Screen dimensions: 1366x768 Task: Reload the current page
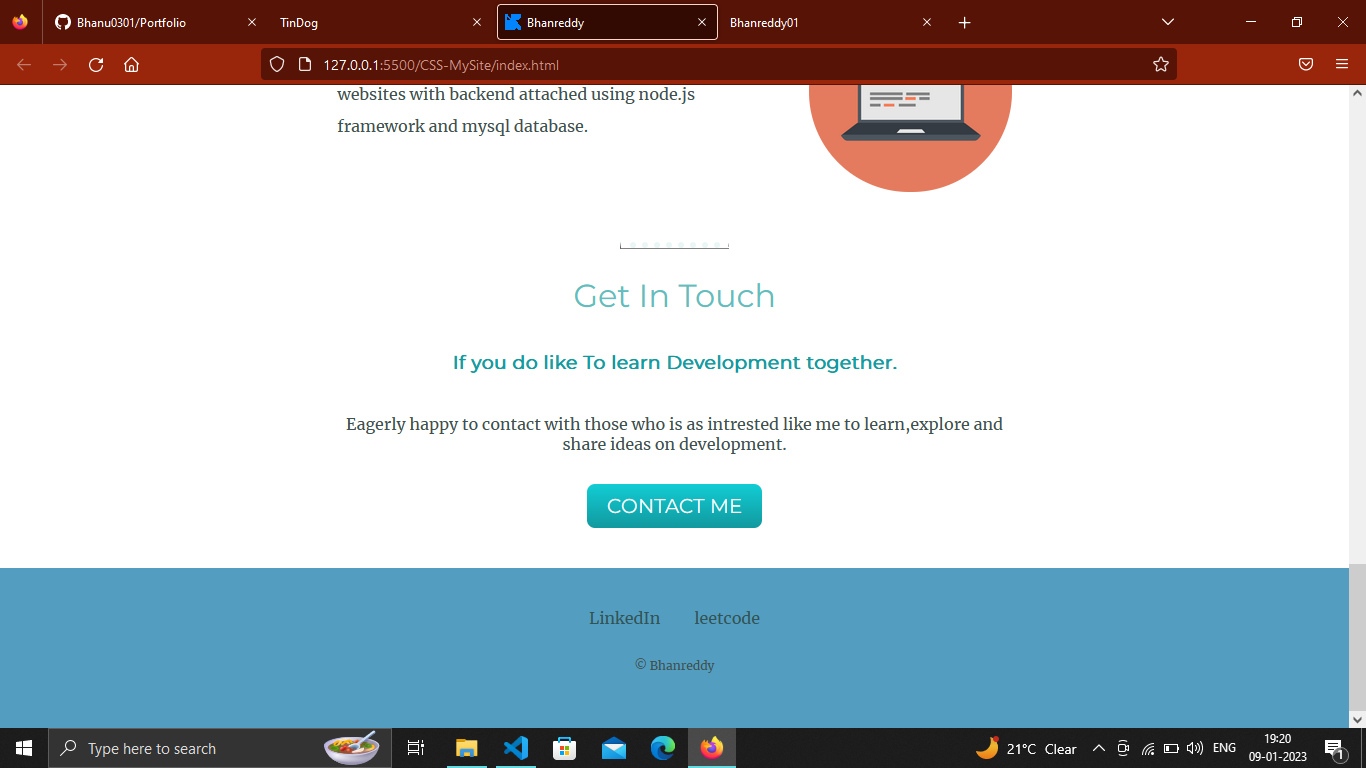pyautogui.click(x=95, y=64)
